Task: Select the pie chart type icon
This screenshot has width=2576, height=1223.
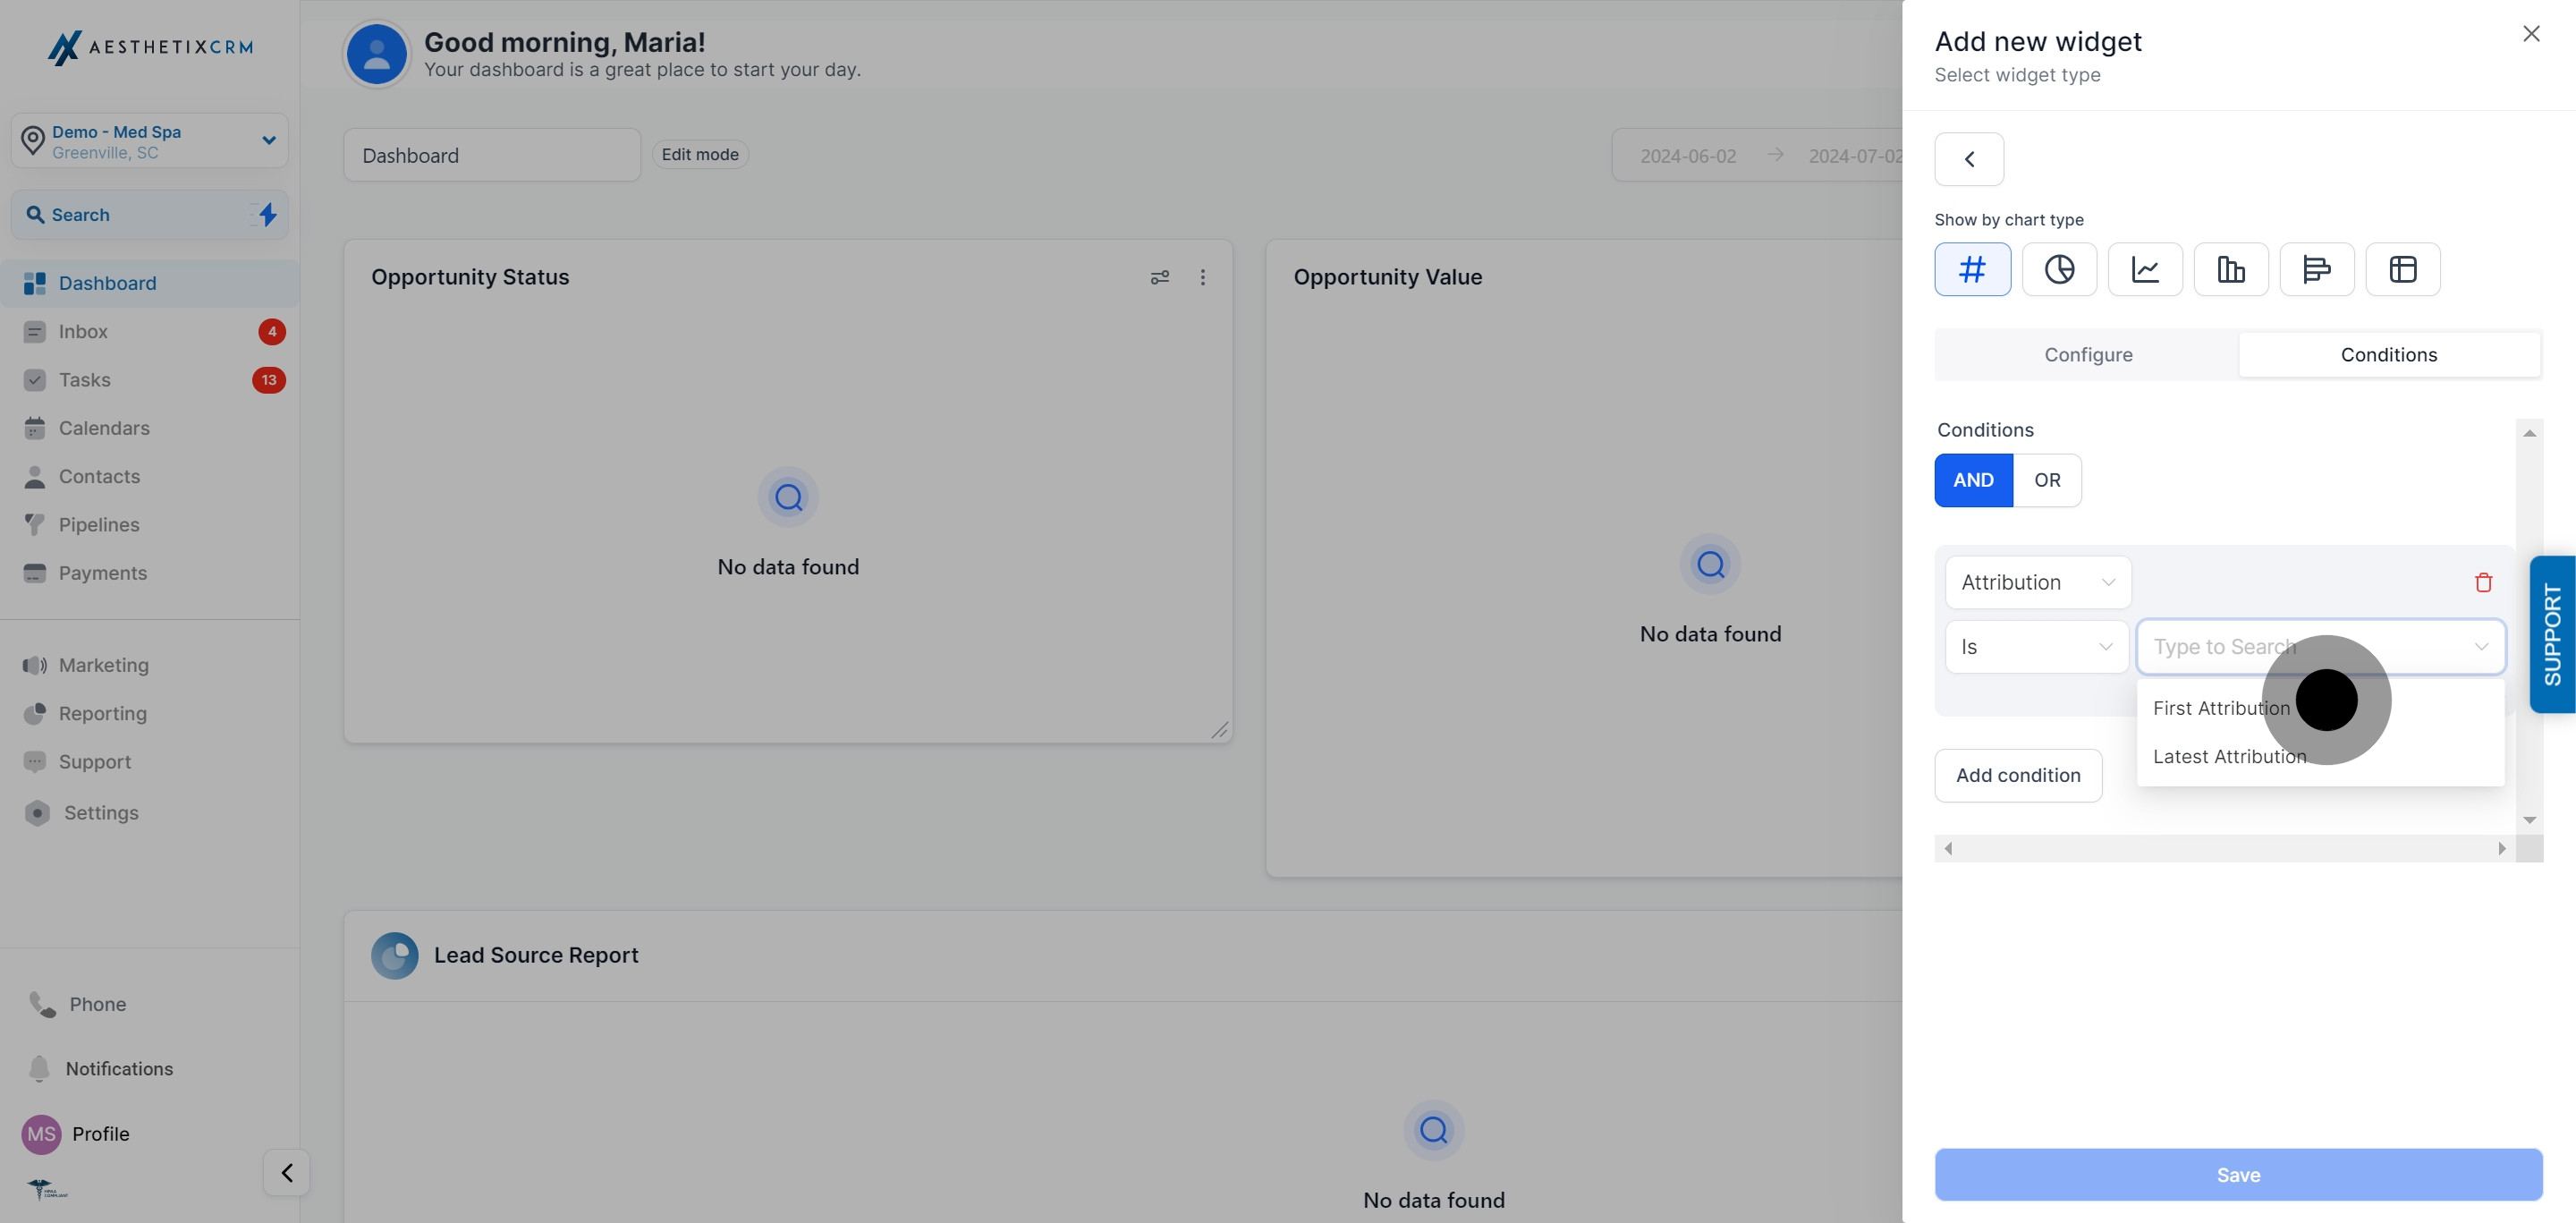Action: coord(2059,269)
